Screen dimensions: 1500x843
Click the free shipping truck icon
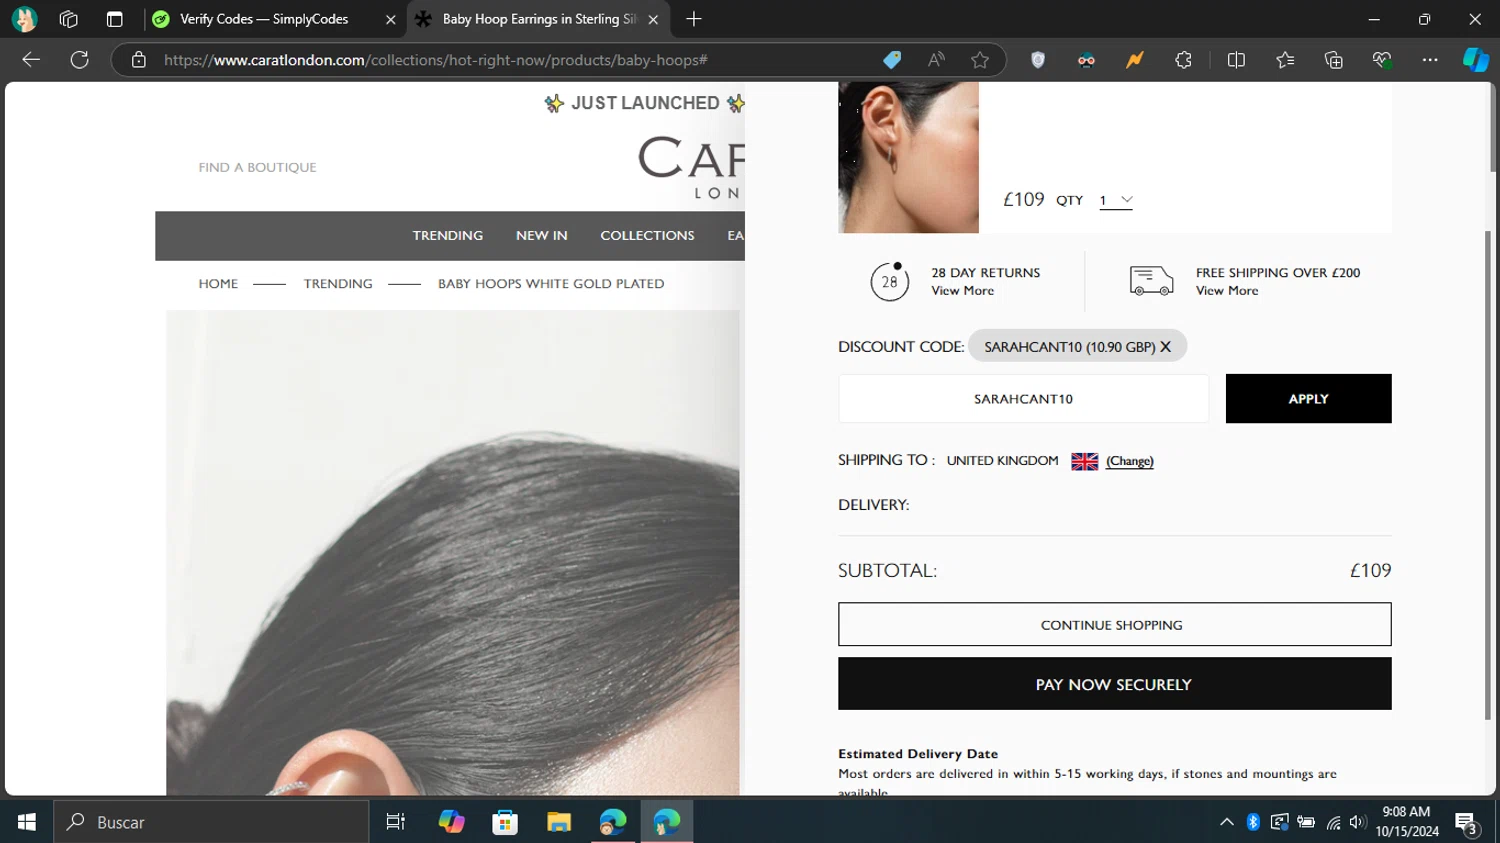click(1151, 281)
